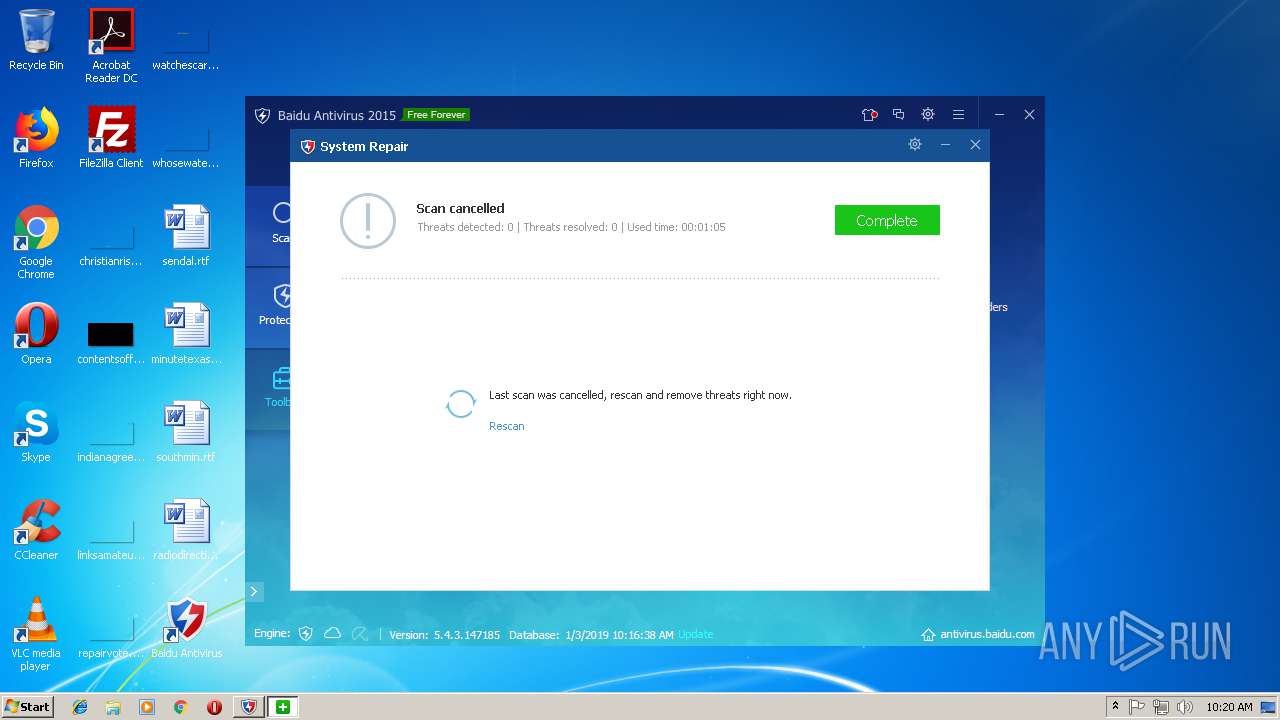Open media player from taskbar
The image size is (1280, 720).
(147, 707)
